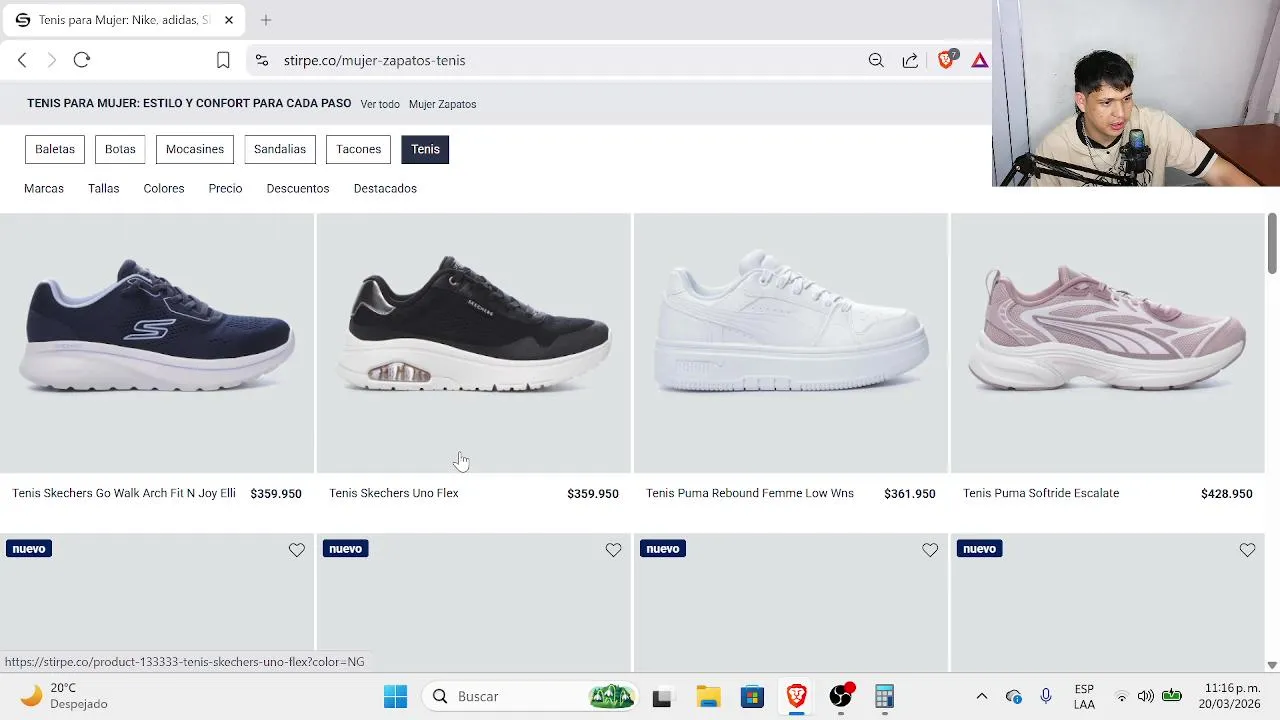Viewport: 1280px width, 720px height.
Task: Click the microphone tray icon
Action: [x=1045, y=696]
